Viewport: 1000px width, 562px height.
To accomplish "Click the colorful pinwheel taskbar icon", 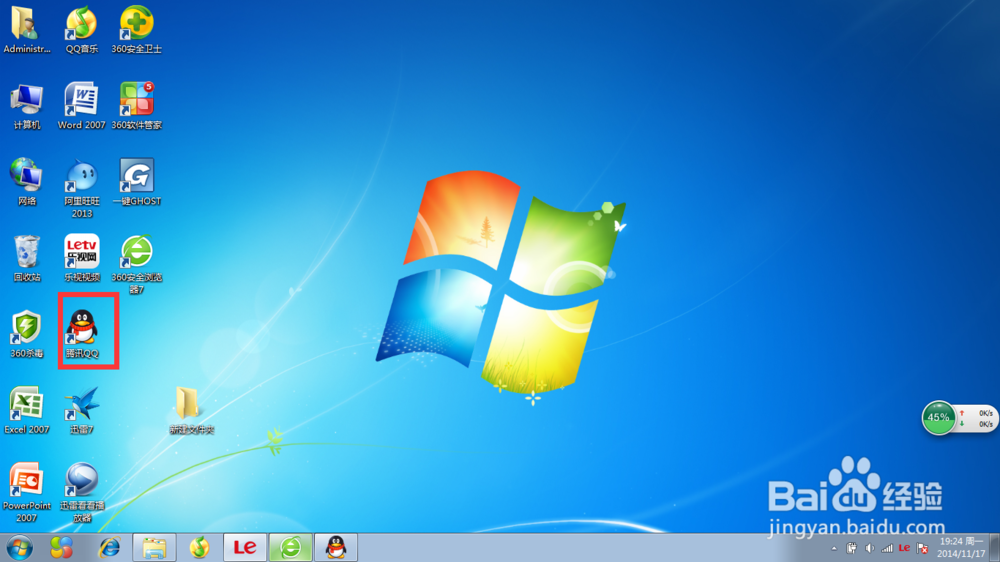I will click(62, 547).
